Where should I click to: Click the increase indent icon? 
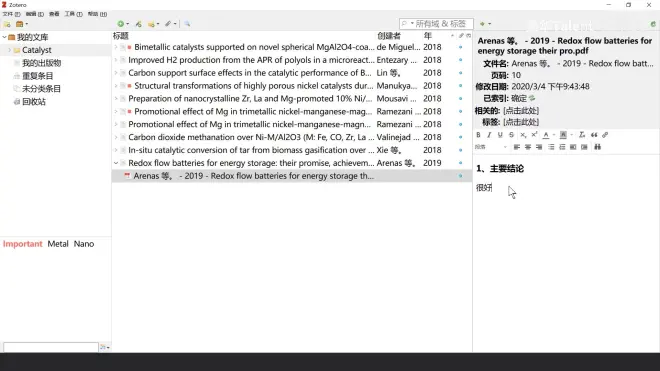(584, 147)
